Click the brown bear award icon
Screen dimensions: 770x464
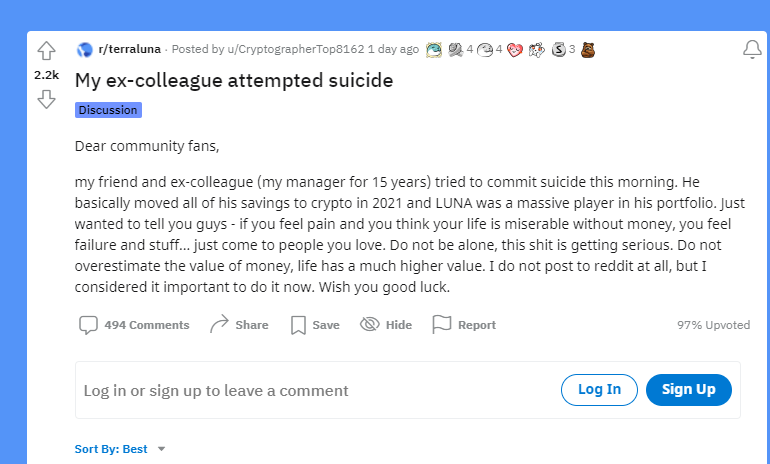pyautogui.click(x=588, y=49)
